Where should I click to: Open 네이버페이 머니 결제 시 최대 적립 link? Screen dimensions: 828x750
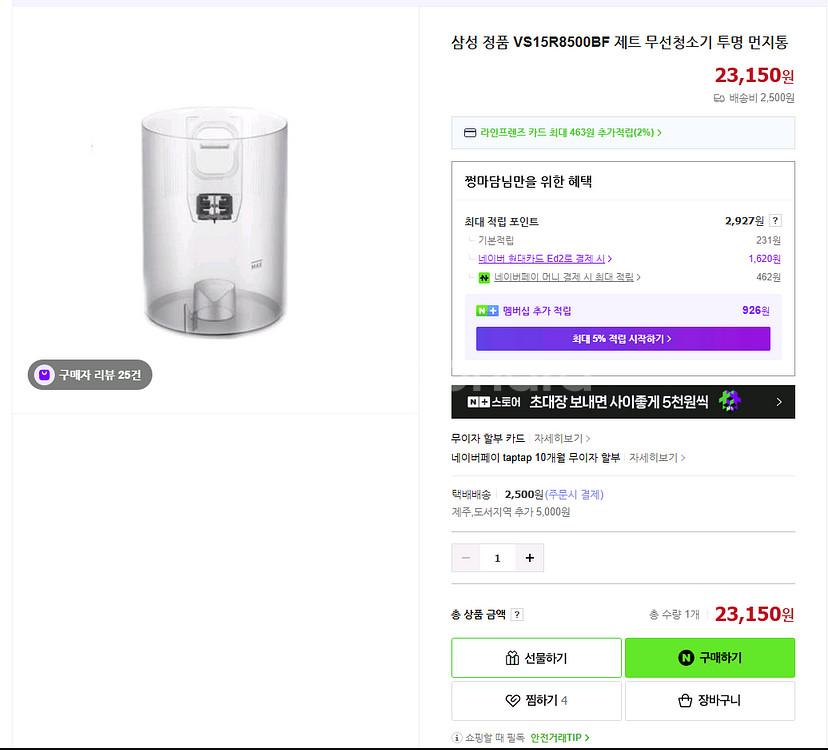coord(567,277)
